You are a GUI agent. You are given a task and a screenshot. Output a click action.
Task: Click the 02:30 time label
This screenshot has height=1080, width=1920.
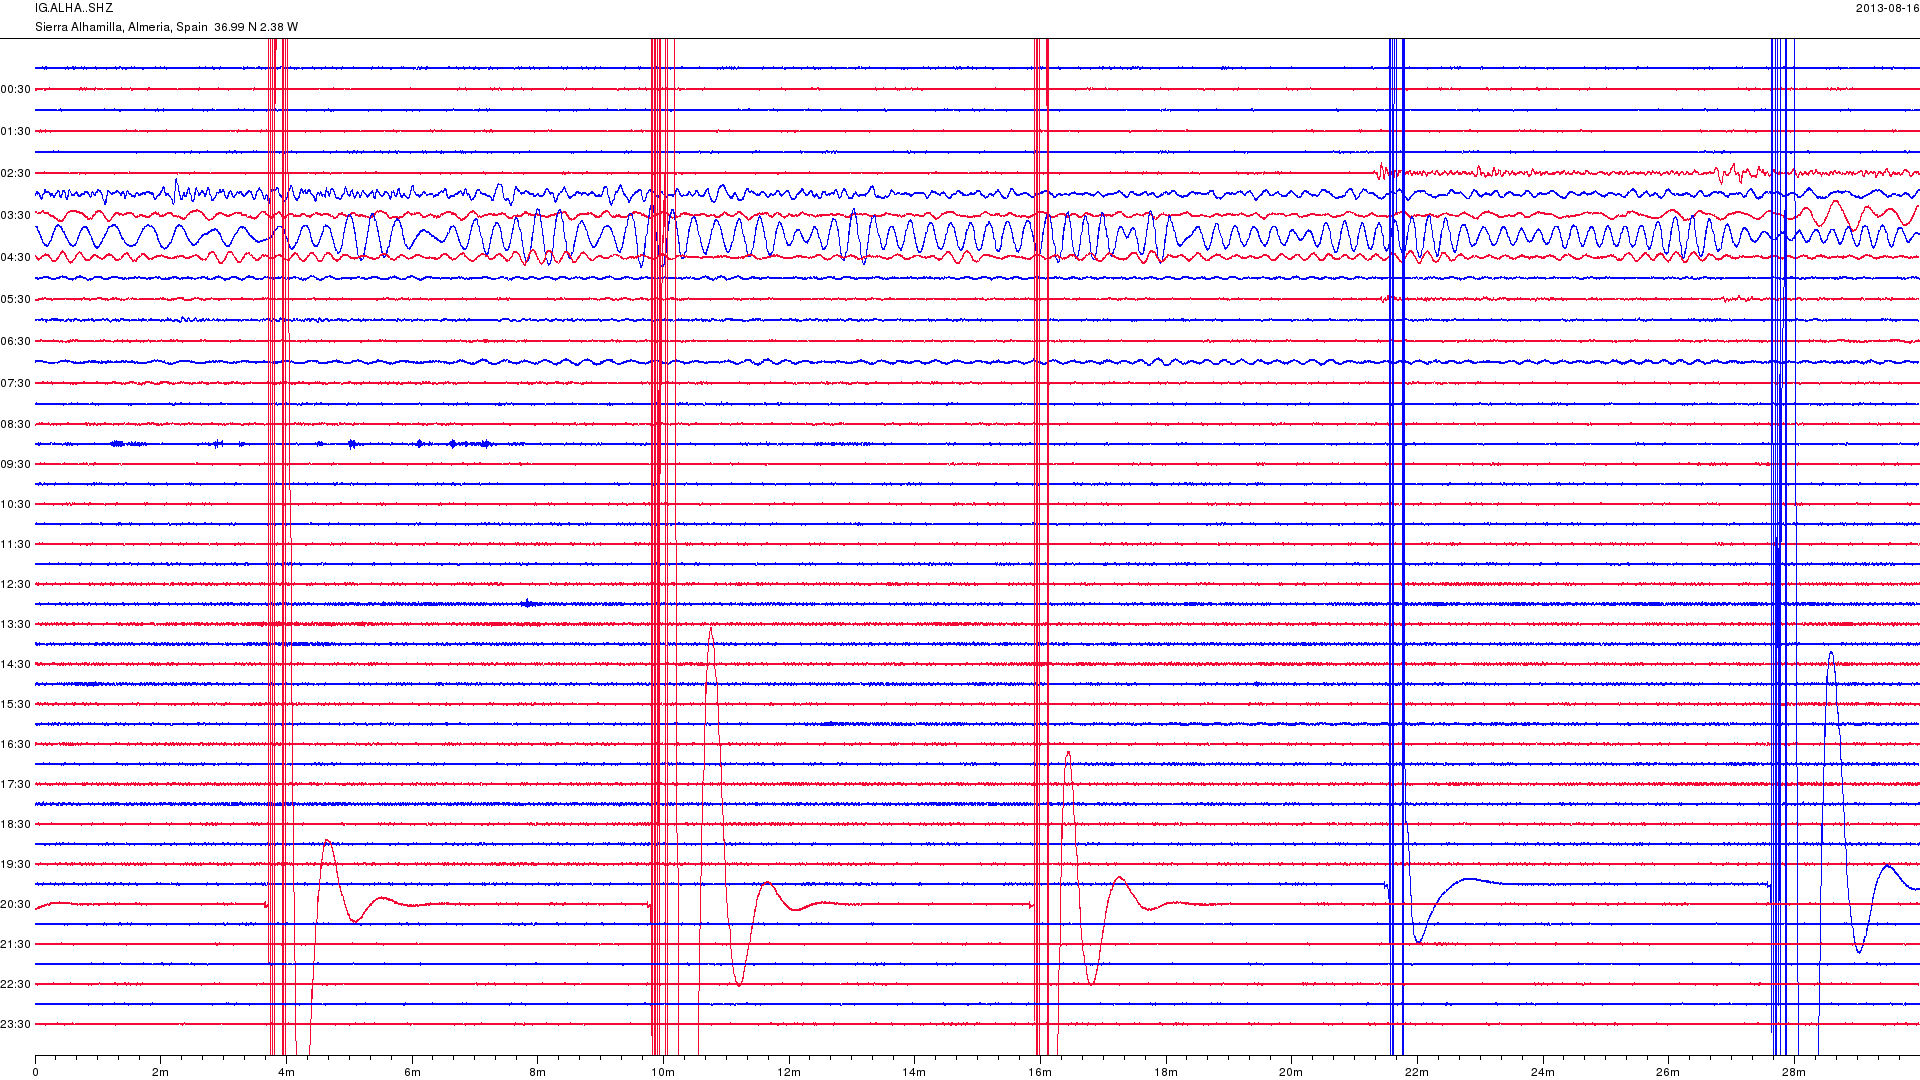16,173
